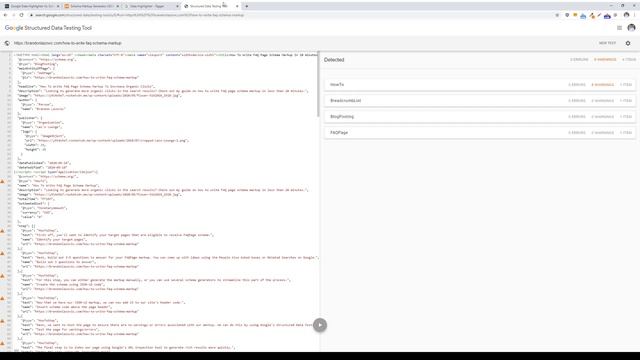
Task: Open the Google apps grid icon
Action: [x=619, y=28]
